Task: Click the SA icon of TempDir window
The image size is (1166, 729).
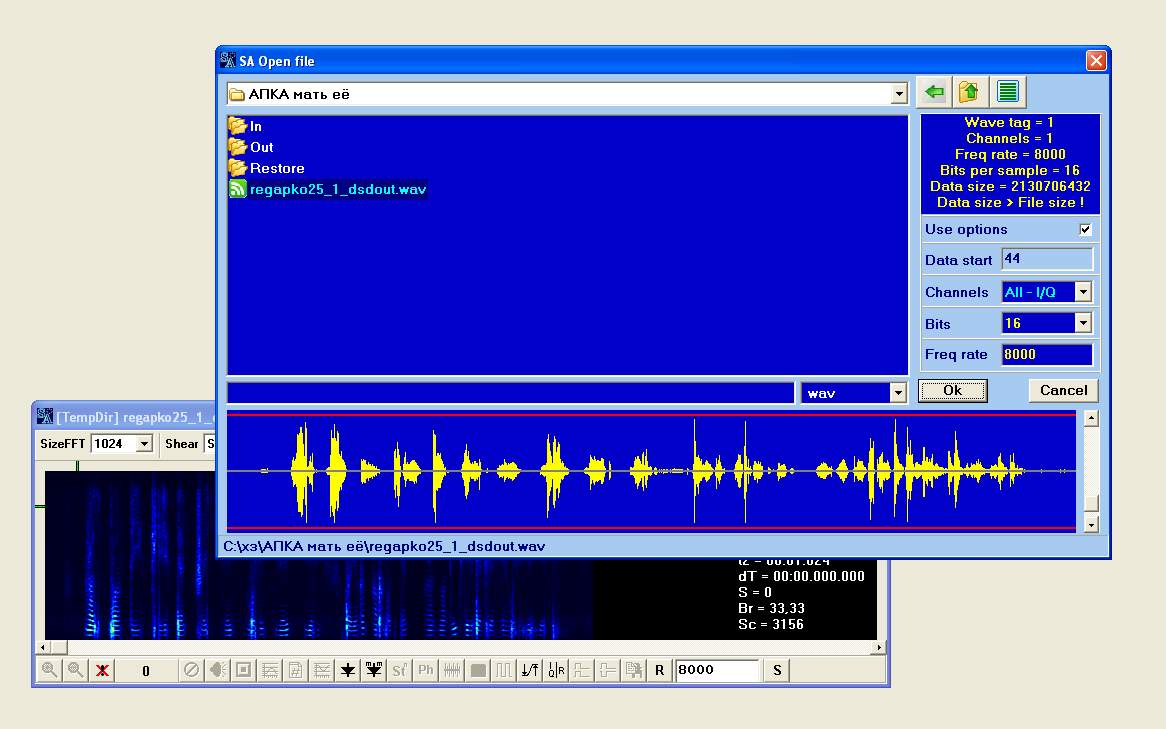Action: point(45,416)
